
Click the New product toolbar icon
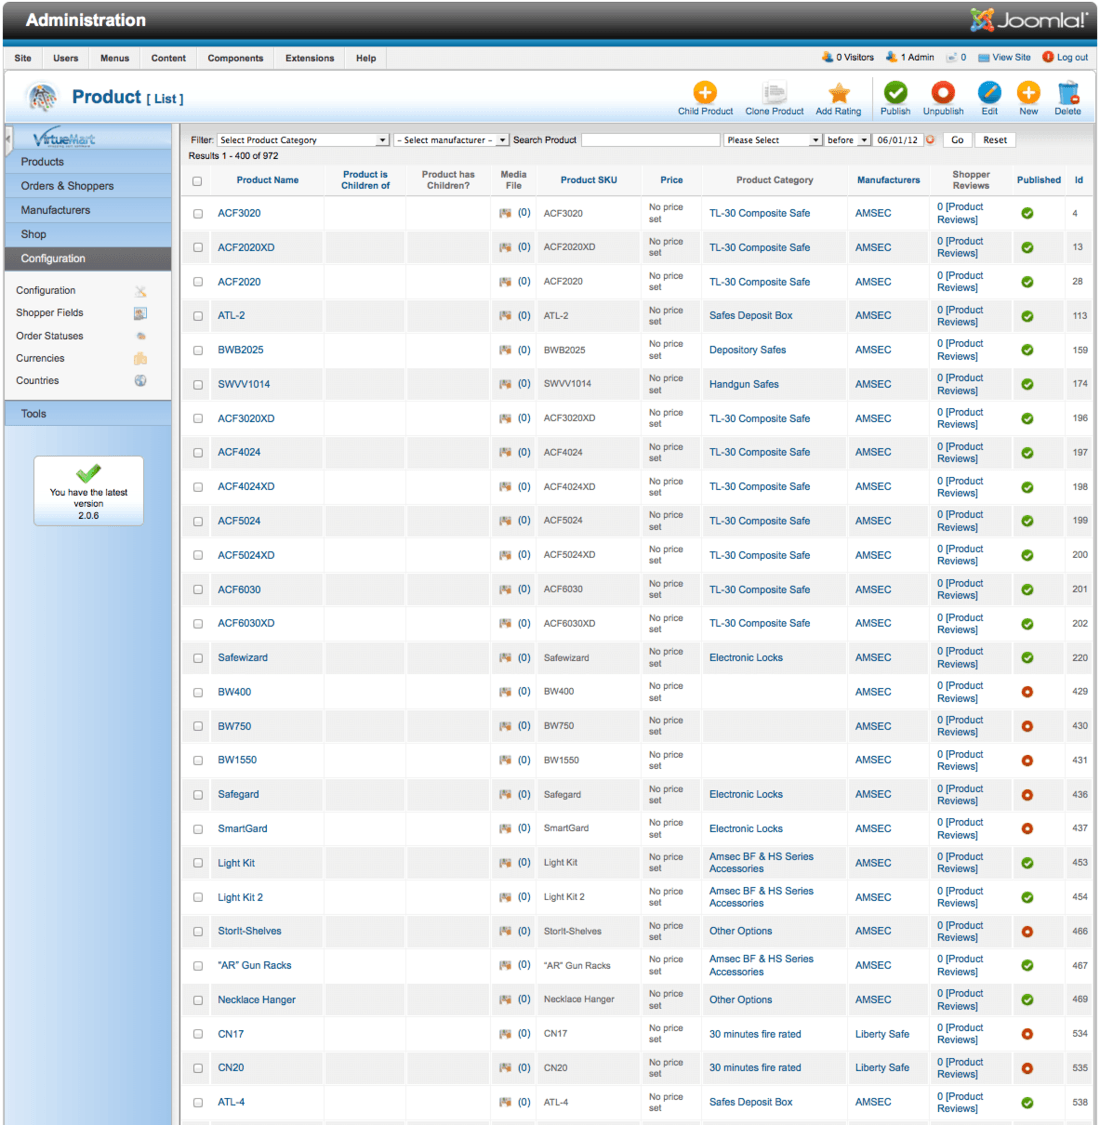tap(1028, 93)
